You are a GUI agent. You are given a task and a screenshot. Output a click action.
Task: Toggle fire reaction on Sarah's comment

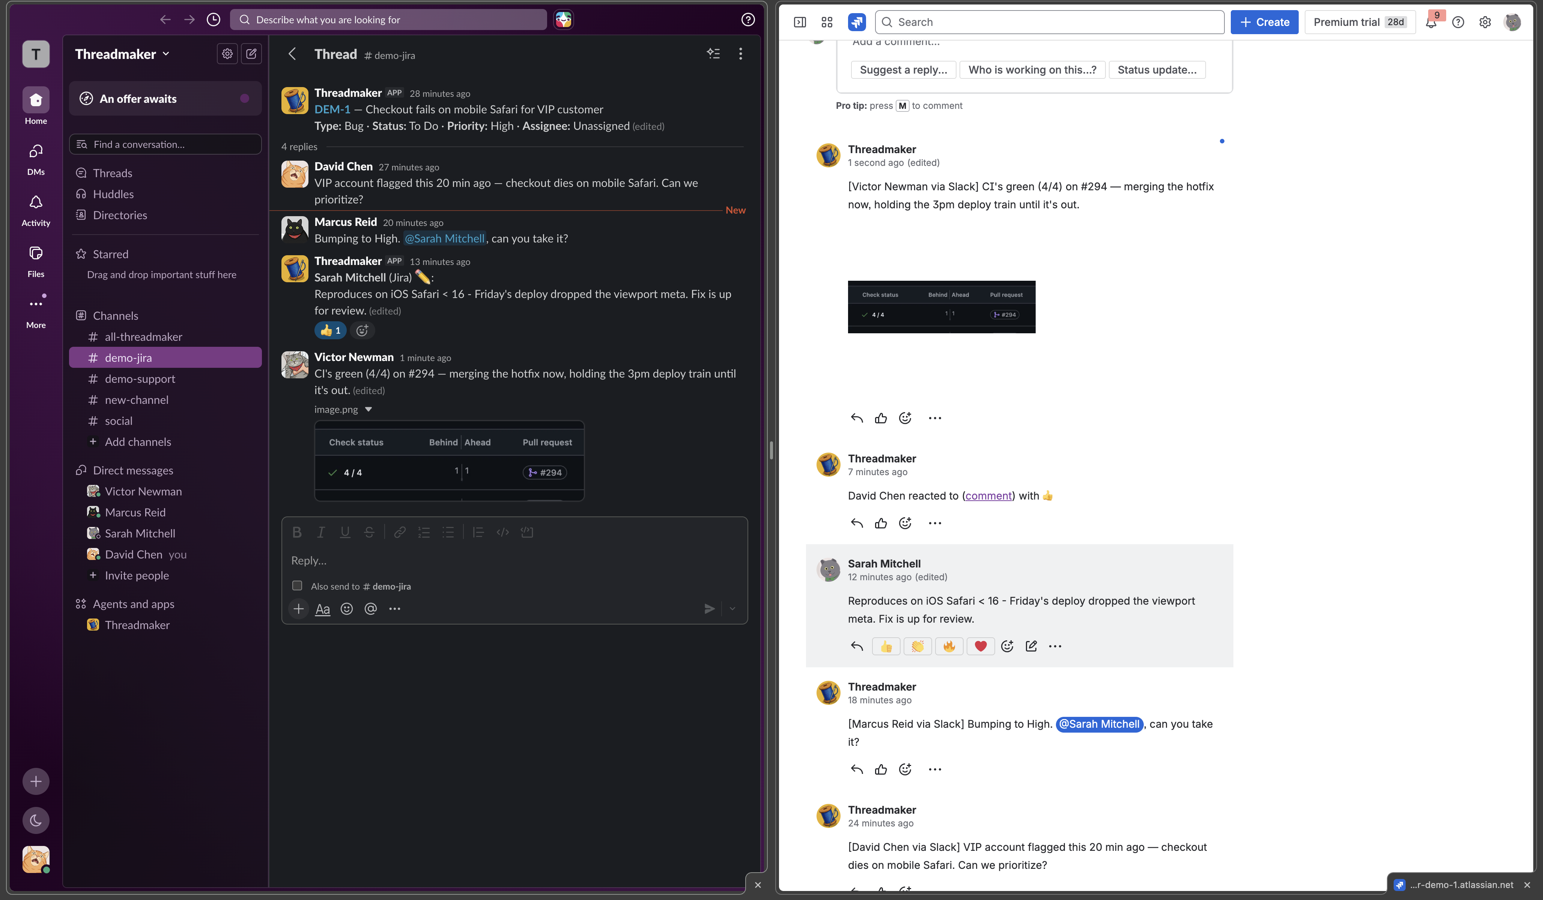click(949, 646)
